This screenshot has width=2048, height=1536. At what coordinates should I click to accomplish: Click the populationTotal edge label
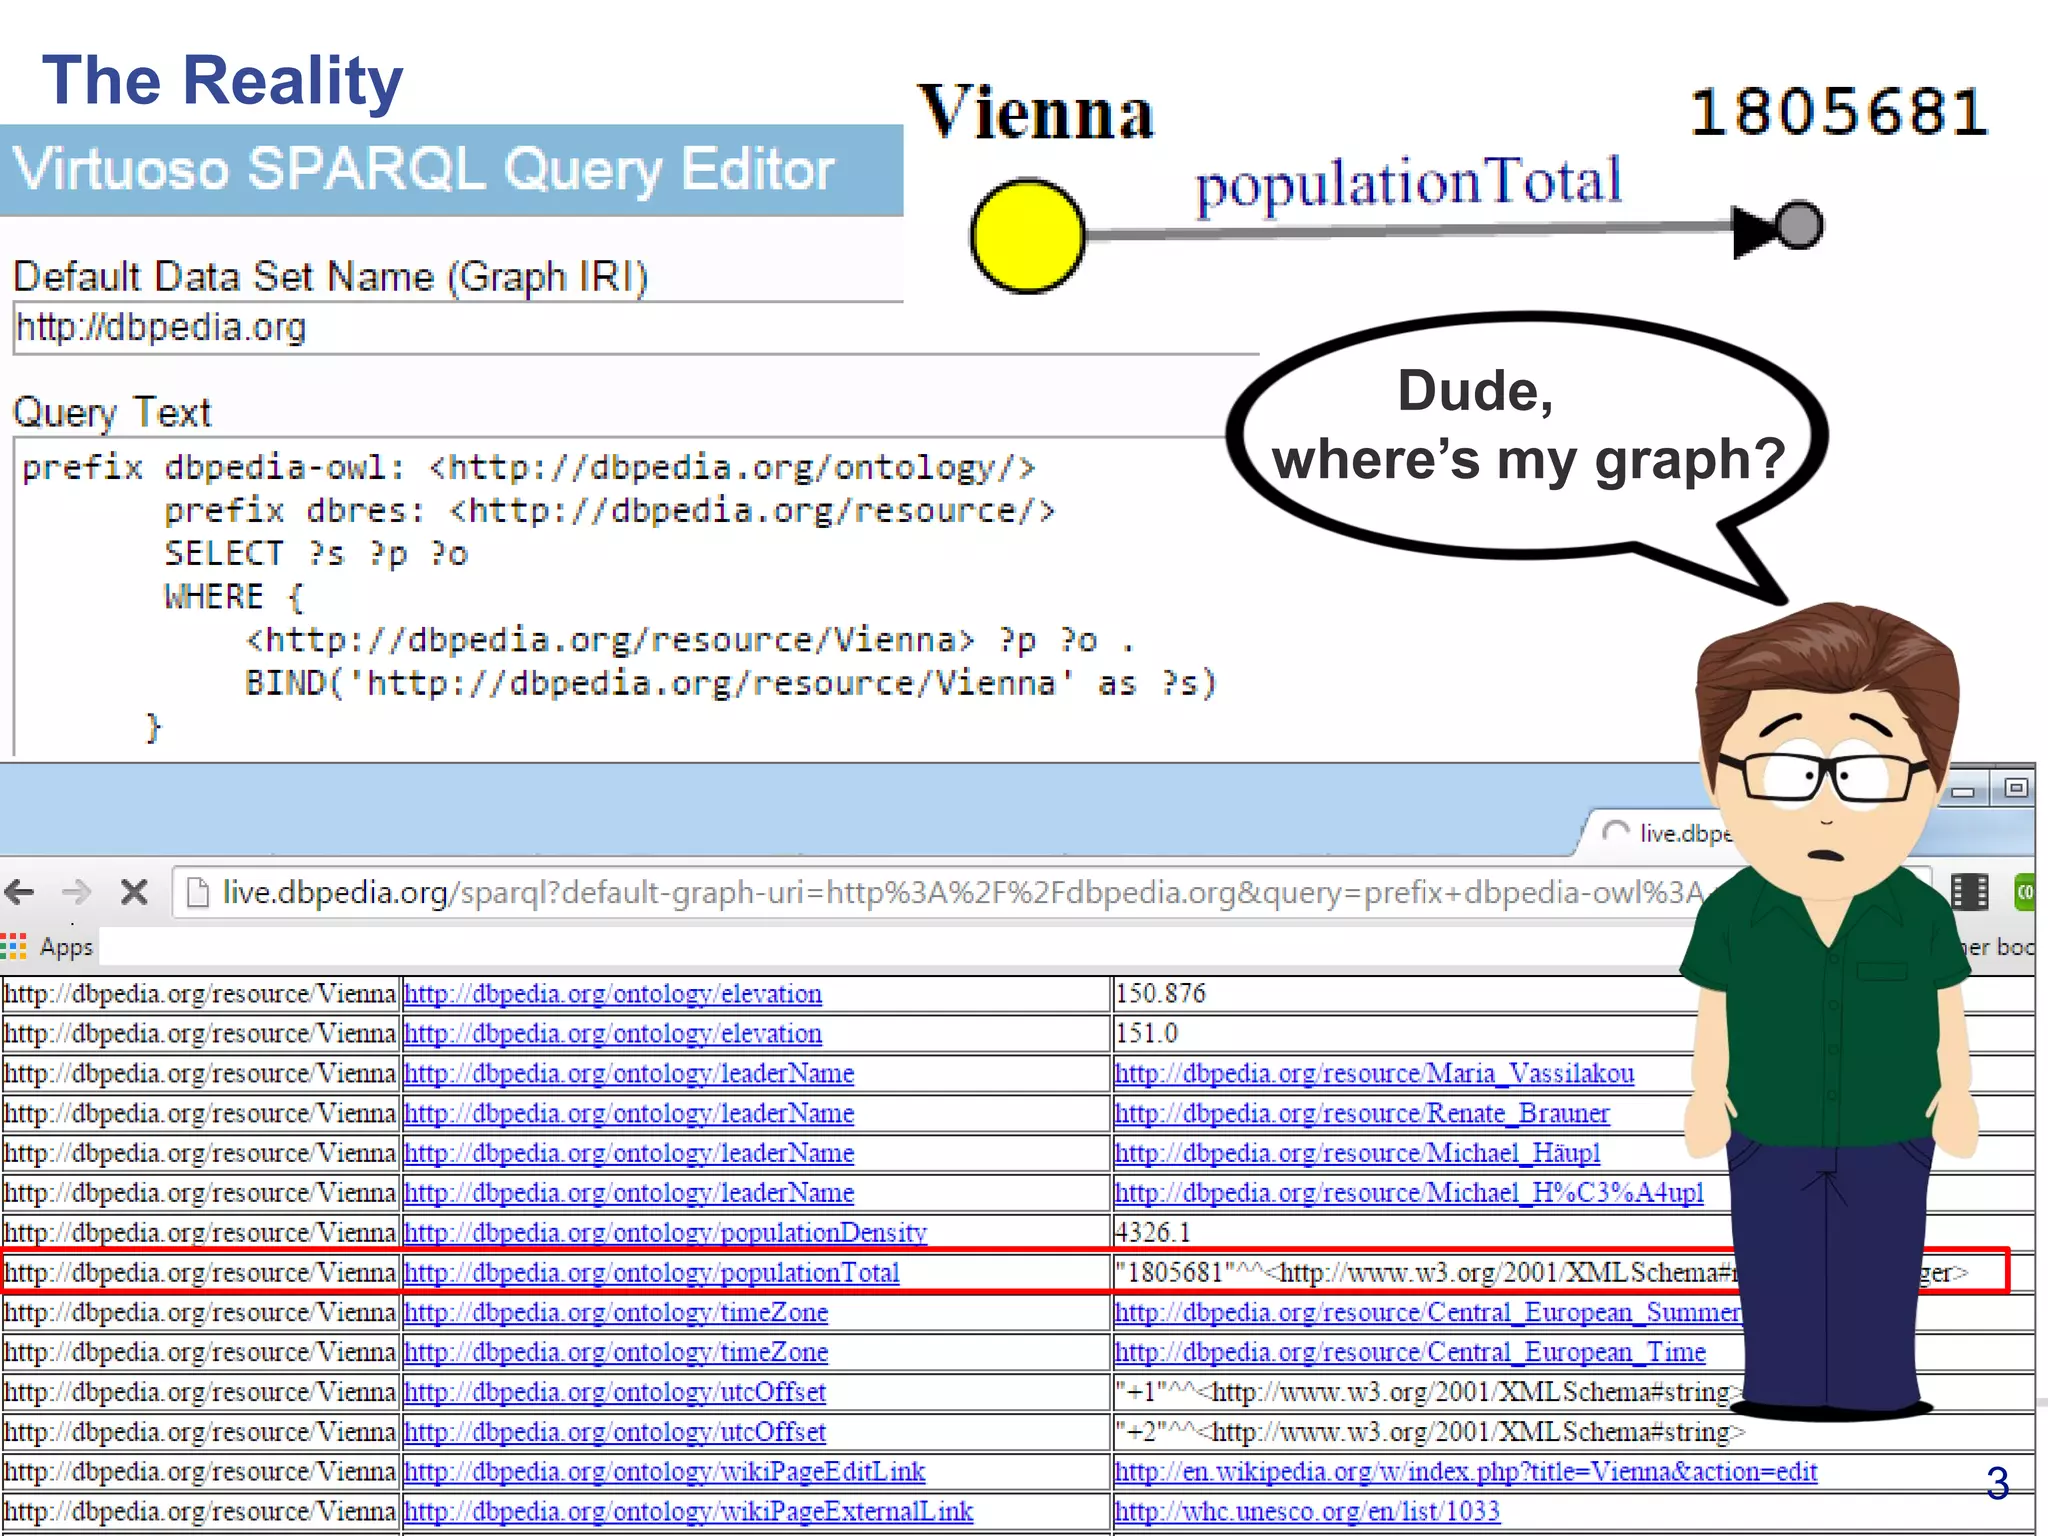pyautogui.click(x=1408, y=184)
